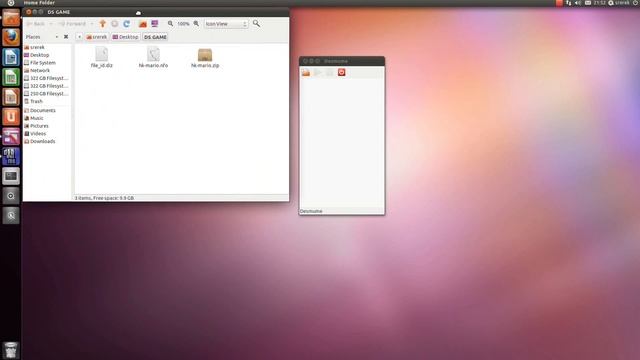
Task: Click the Open ROM folder icon in Desmume
Action: pyautogui.click(x=306, y=73)
